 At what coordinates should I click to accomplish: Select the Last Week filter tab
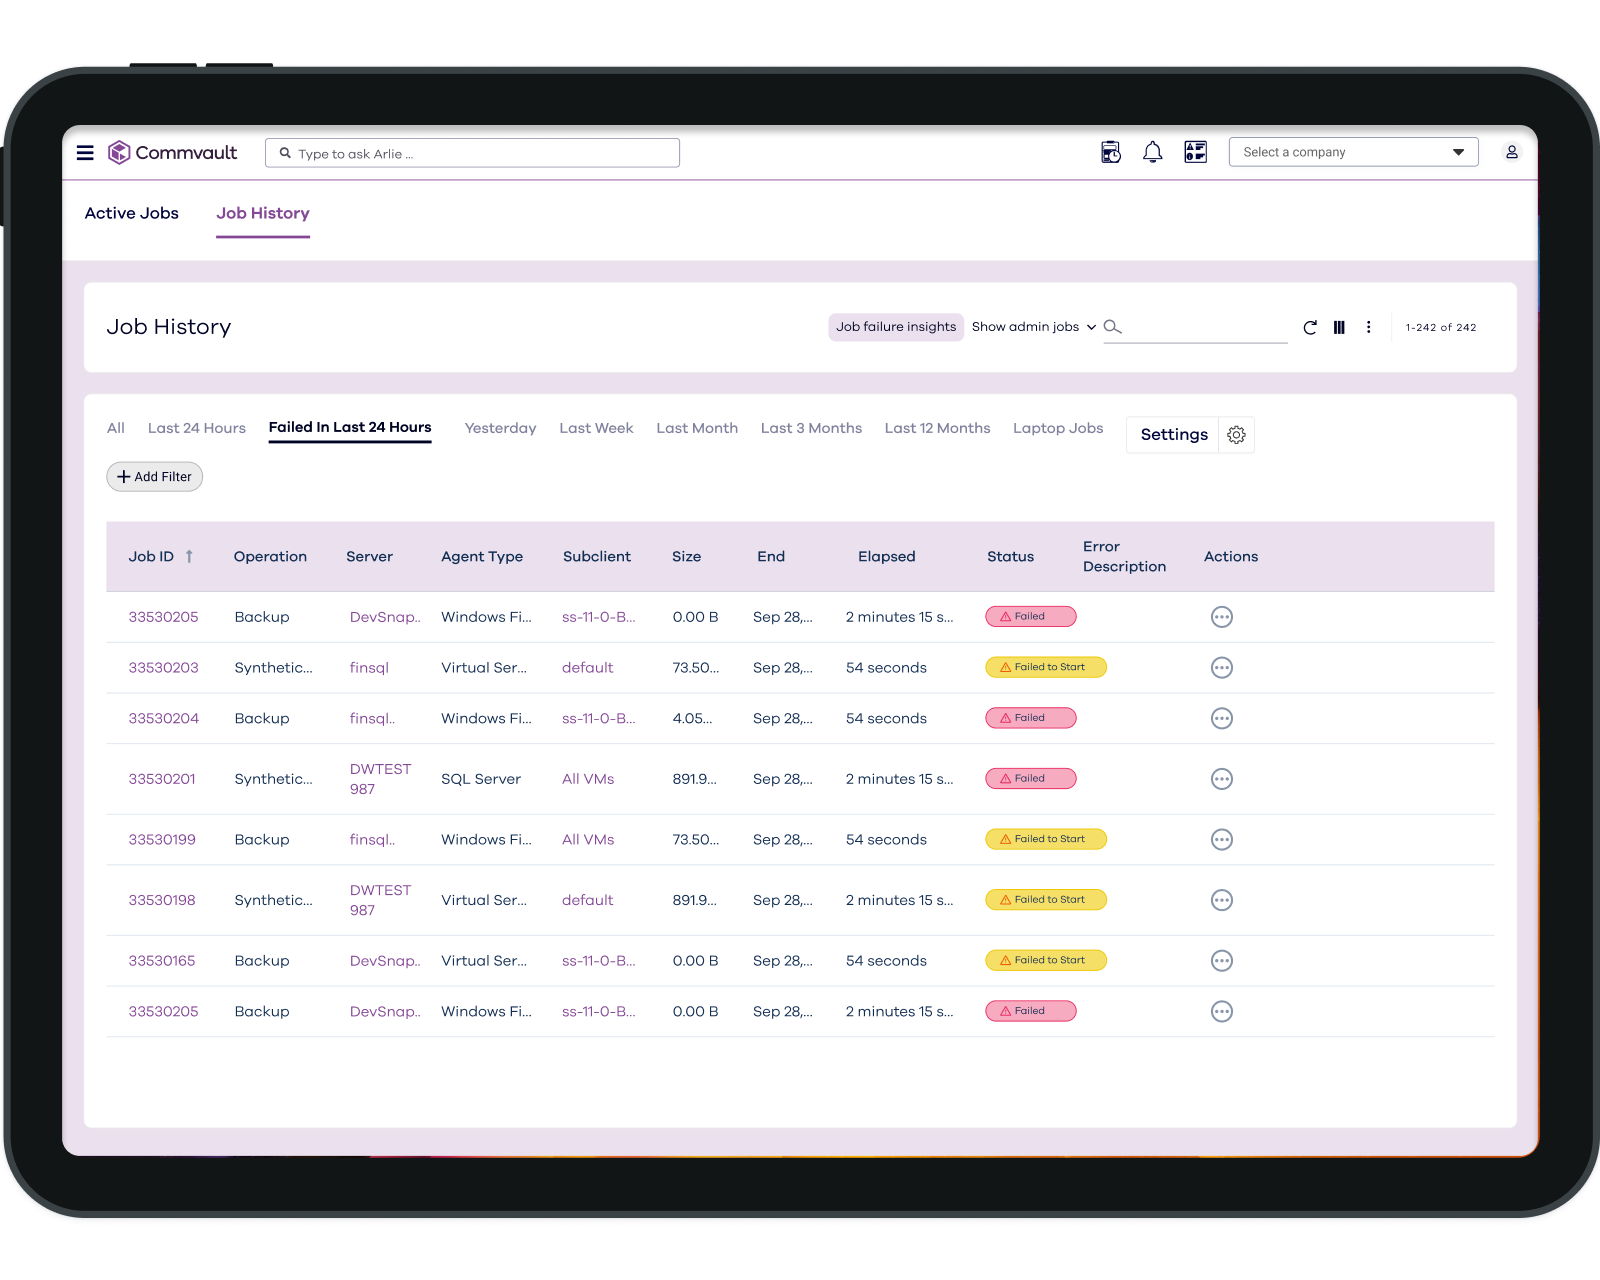point(596,428)
